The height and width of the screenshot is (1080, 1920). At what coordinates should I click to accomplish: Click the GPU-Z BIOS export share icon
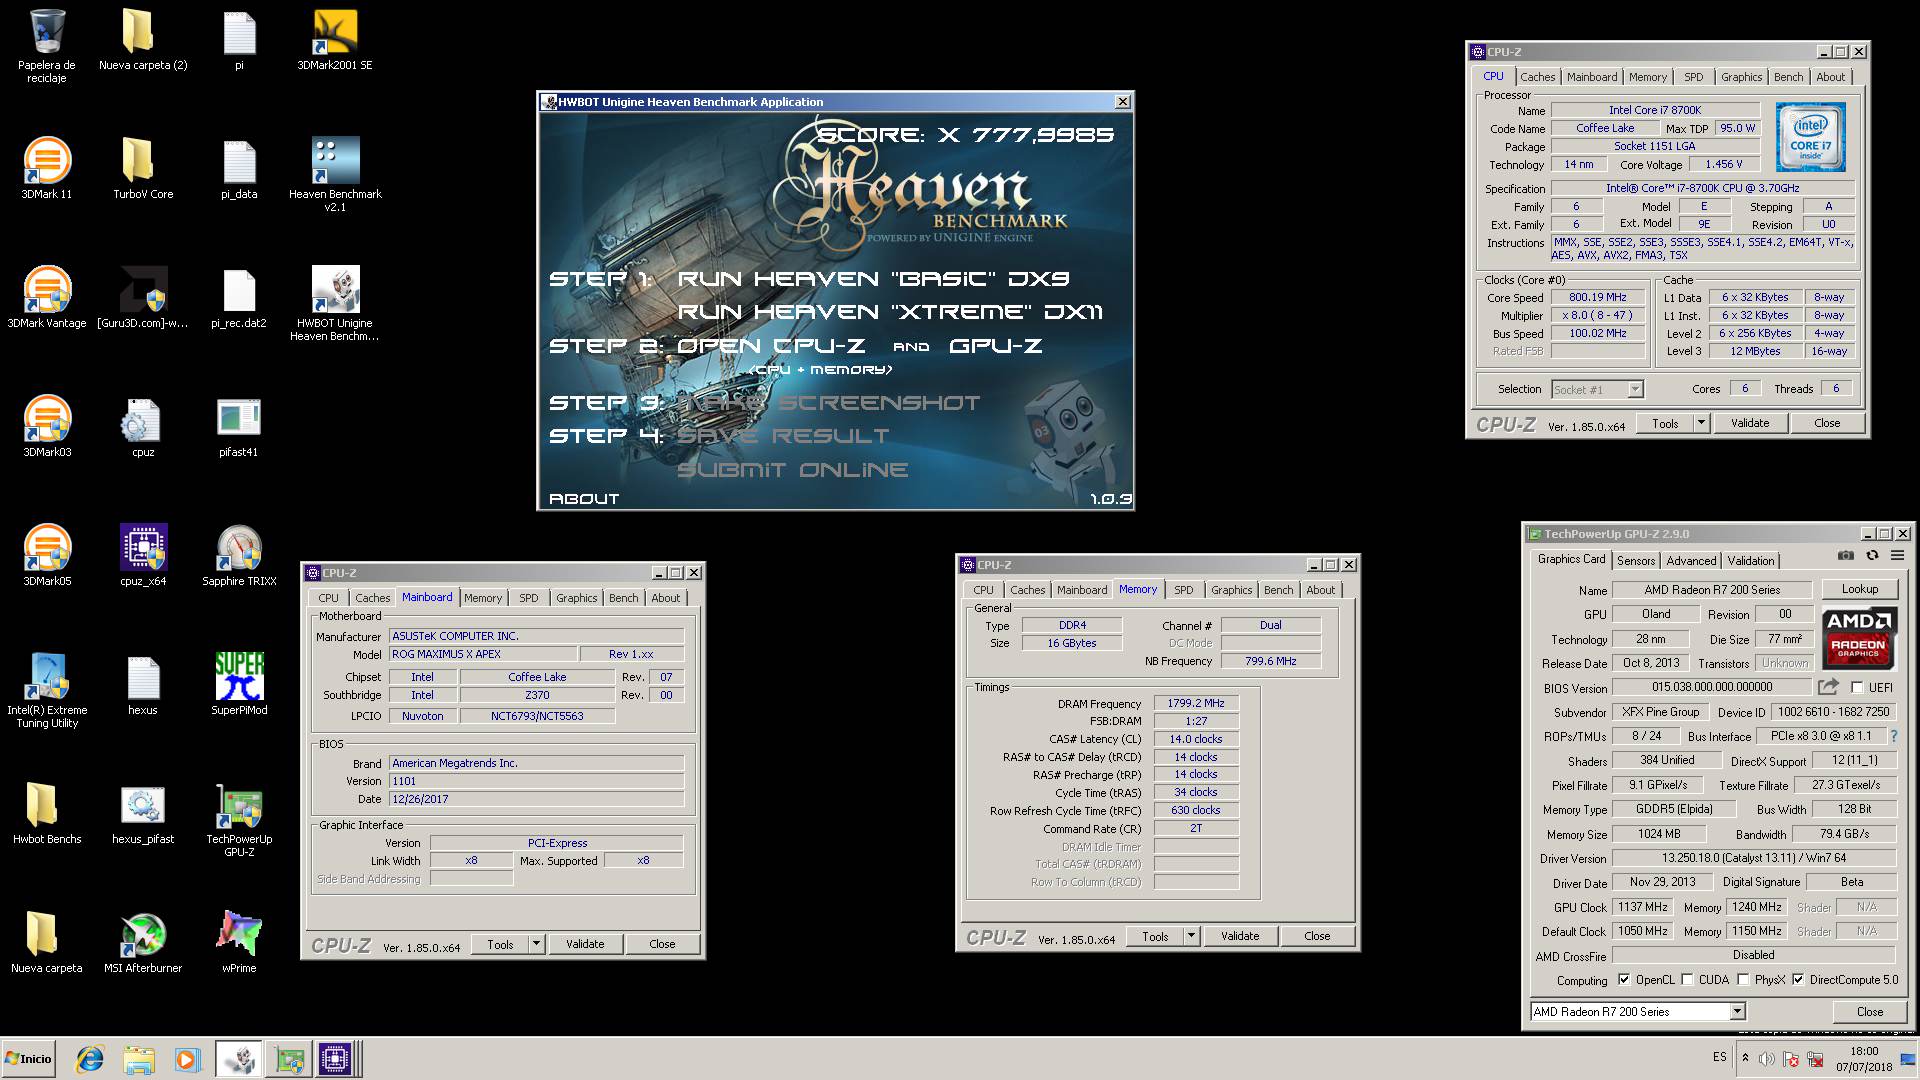coord(1828,687)
